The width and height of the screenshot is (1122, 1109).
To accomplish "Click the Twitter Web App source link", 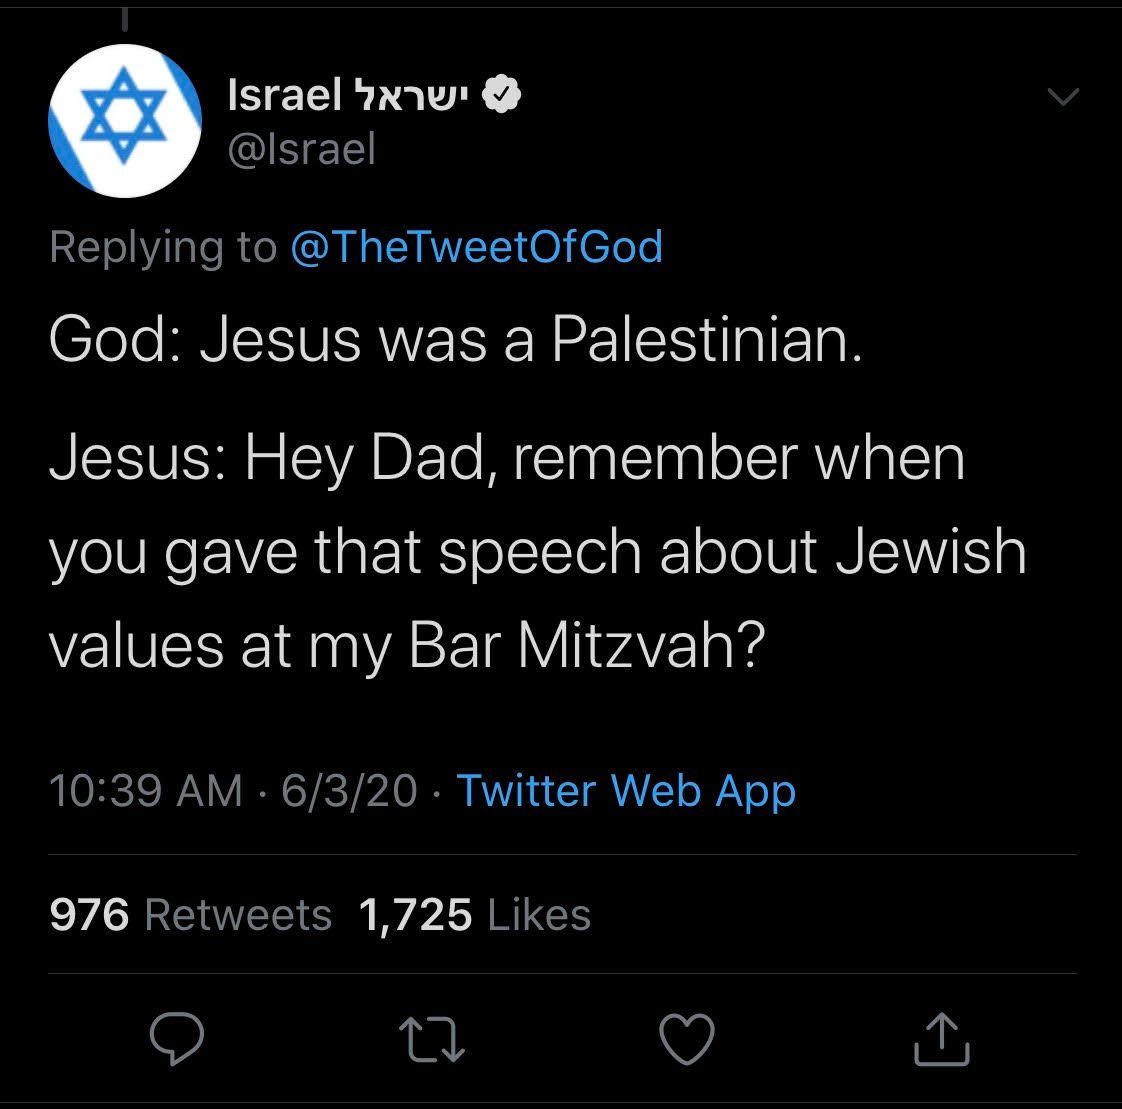I will click(x=626, y=790).
